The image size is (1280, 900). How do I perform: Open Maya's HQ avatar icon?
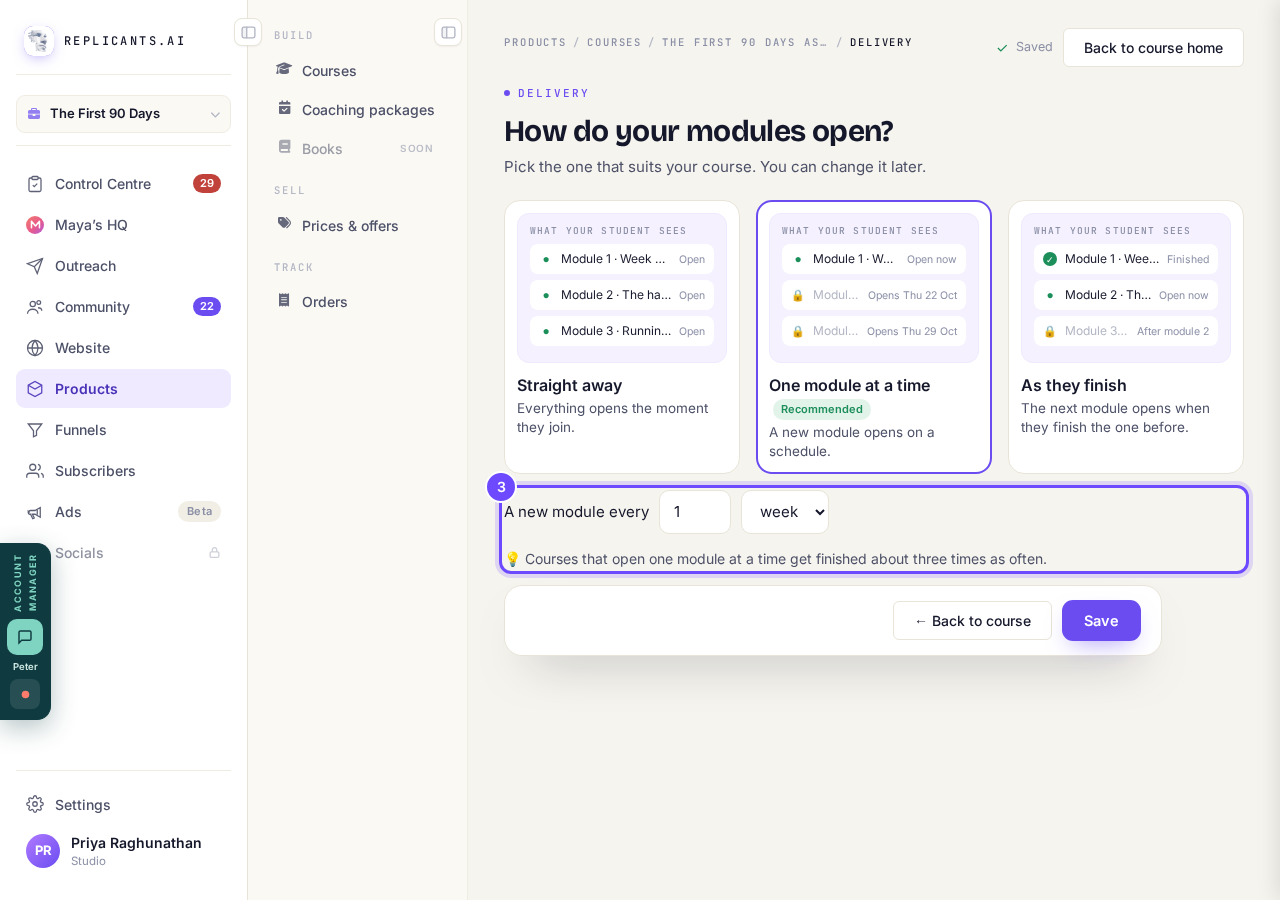point(35,225)
